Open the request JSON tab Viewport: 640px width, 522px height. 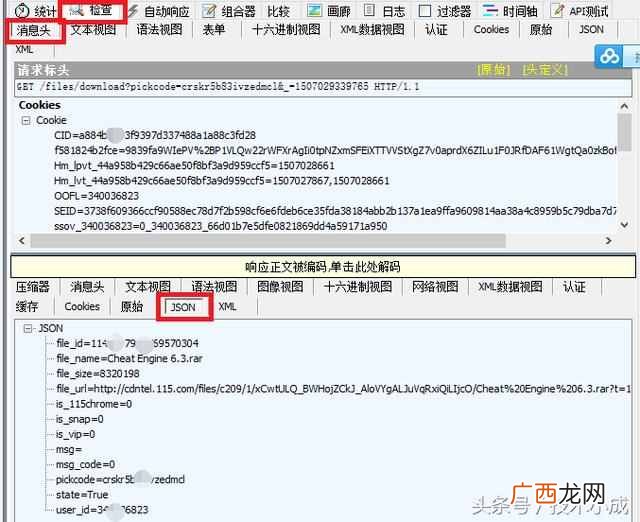click(591, 30)
